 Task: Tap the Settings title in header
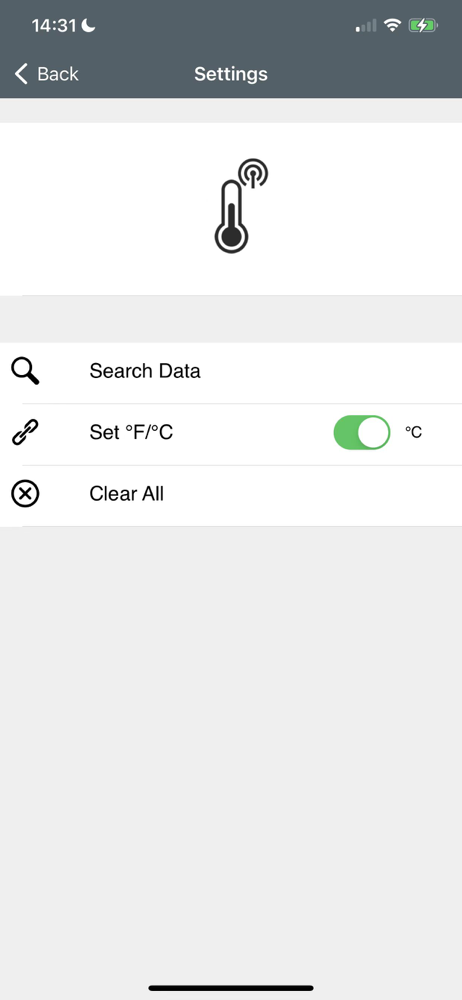[231, 74]
